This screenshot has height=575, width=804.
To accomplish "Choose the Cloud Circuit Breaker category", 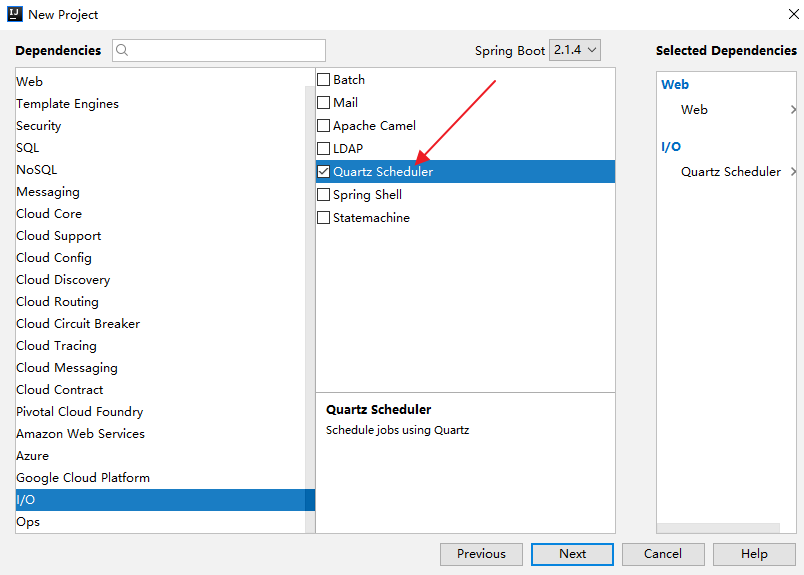I will pyautogui.click(x=160, y=324).
